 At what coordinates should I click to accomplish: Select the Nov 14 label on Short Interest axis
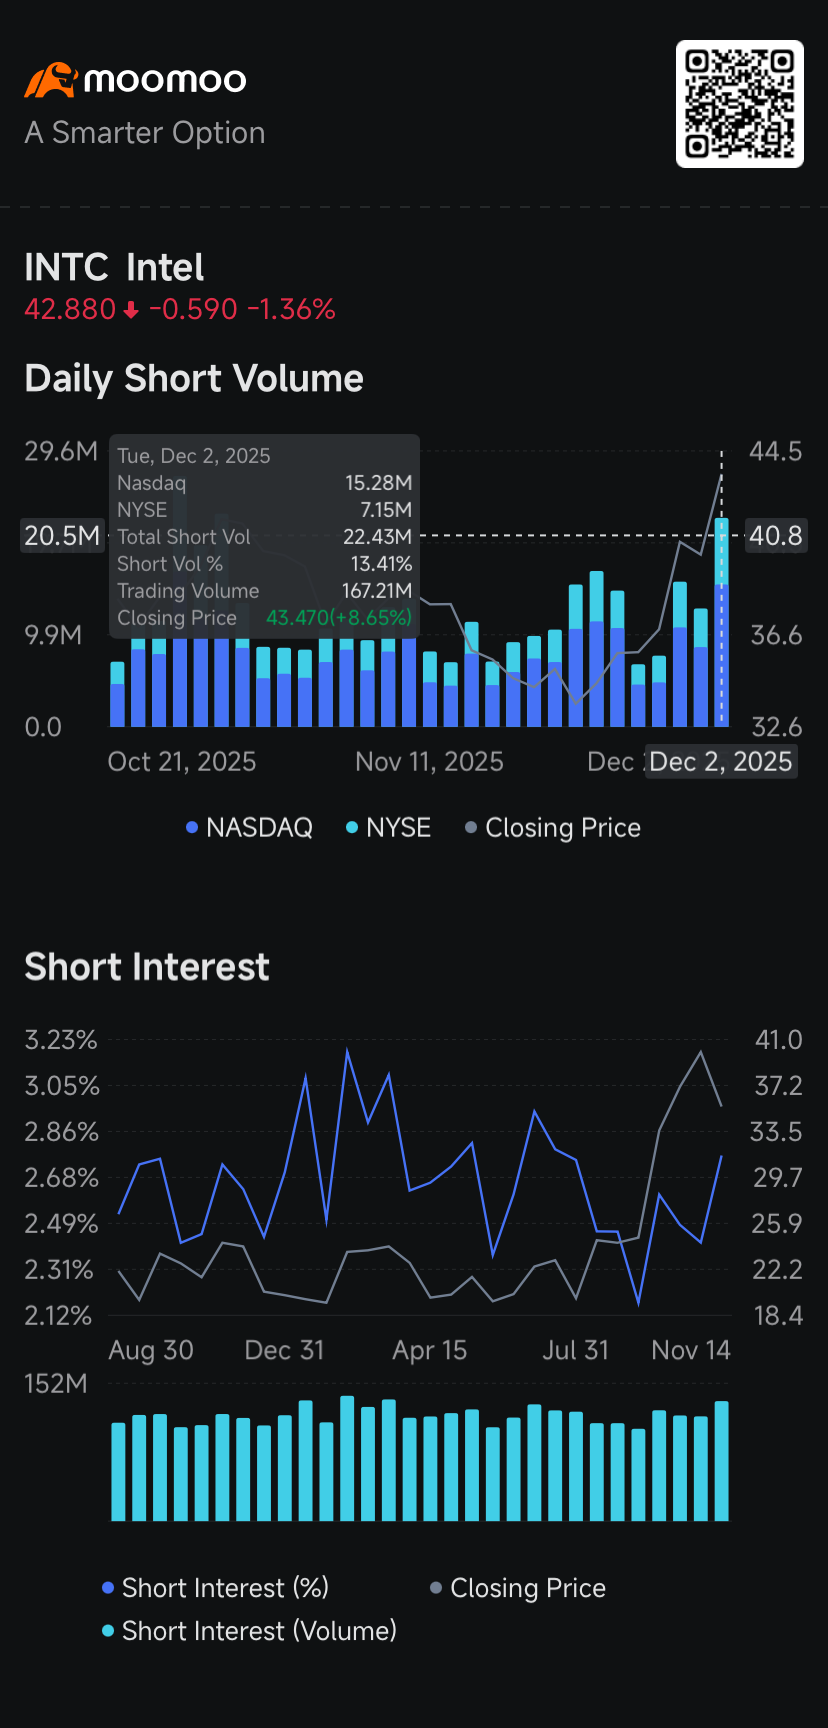click(691, 1350)
